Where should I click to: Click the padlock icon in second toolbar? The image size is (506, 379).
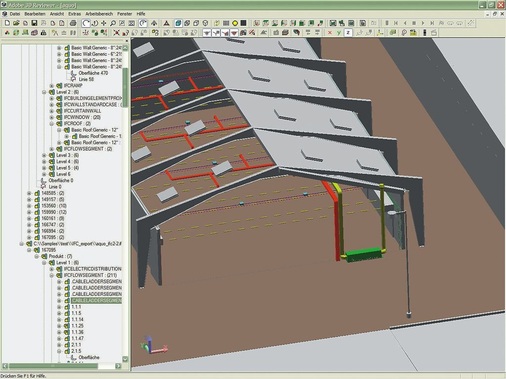(x=43, y=33)
